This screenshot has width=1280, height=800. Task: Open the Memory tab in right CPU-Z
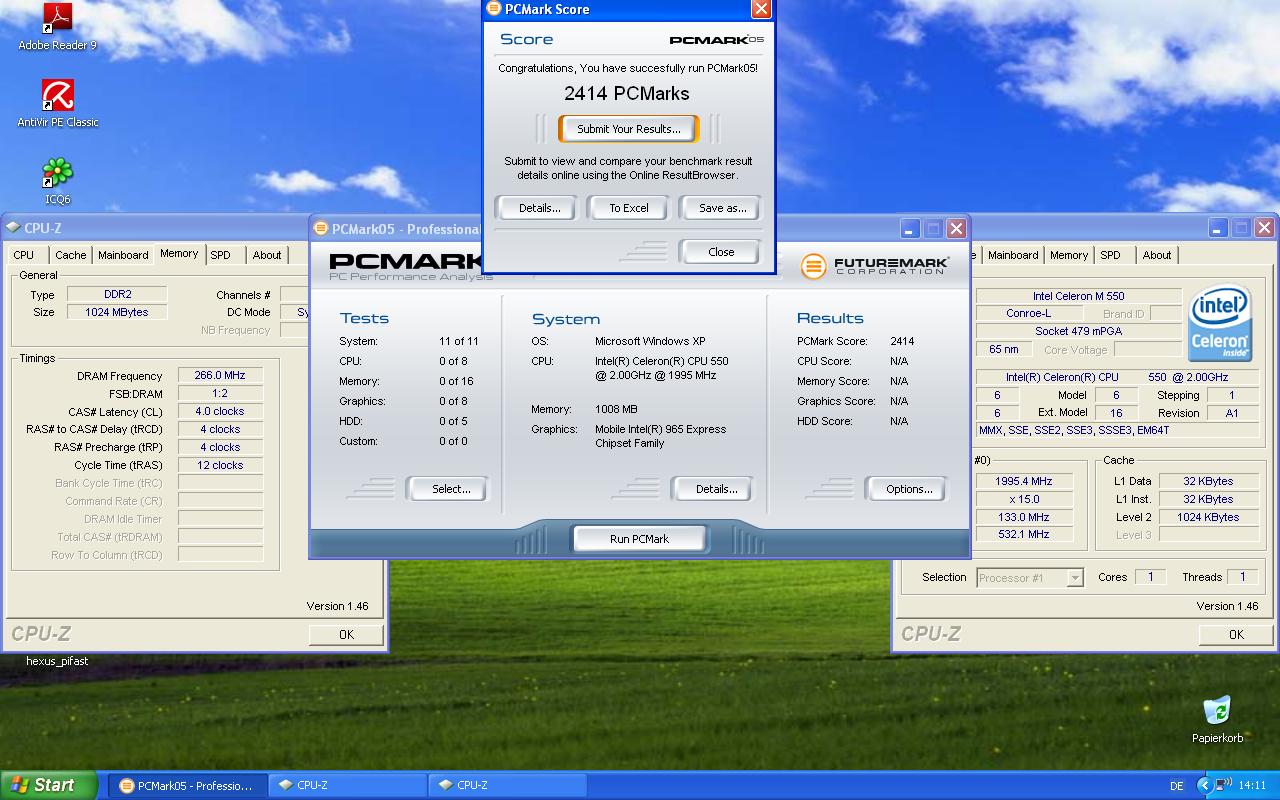point(1069,255)
